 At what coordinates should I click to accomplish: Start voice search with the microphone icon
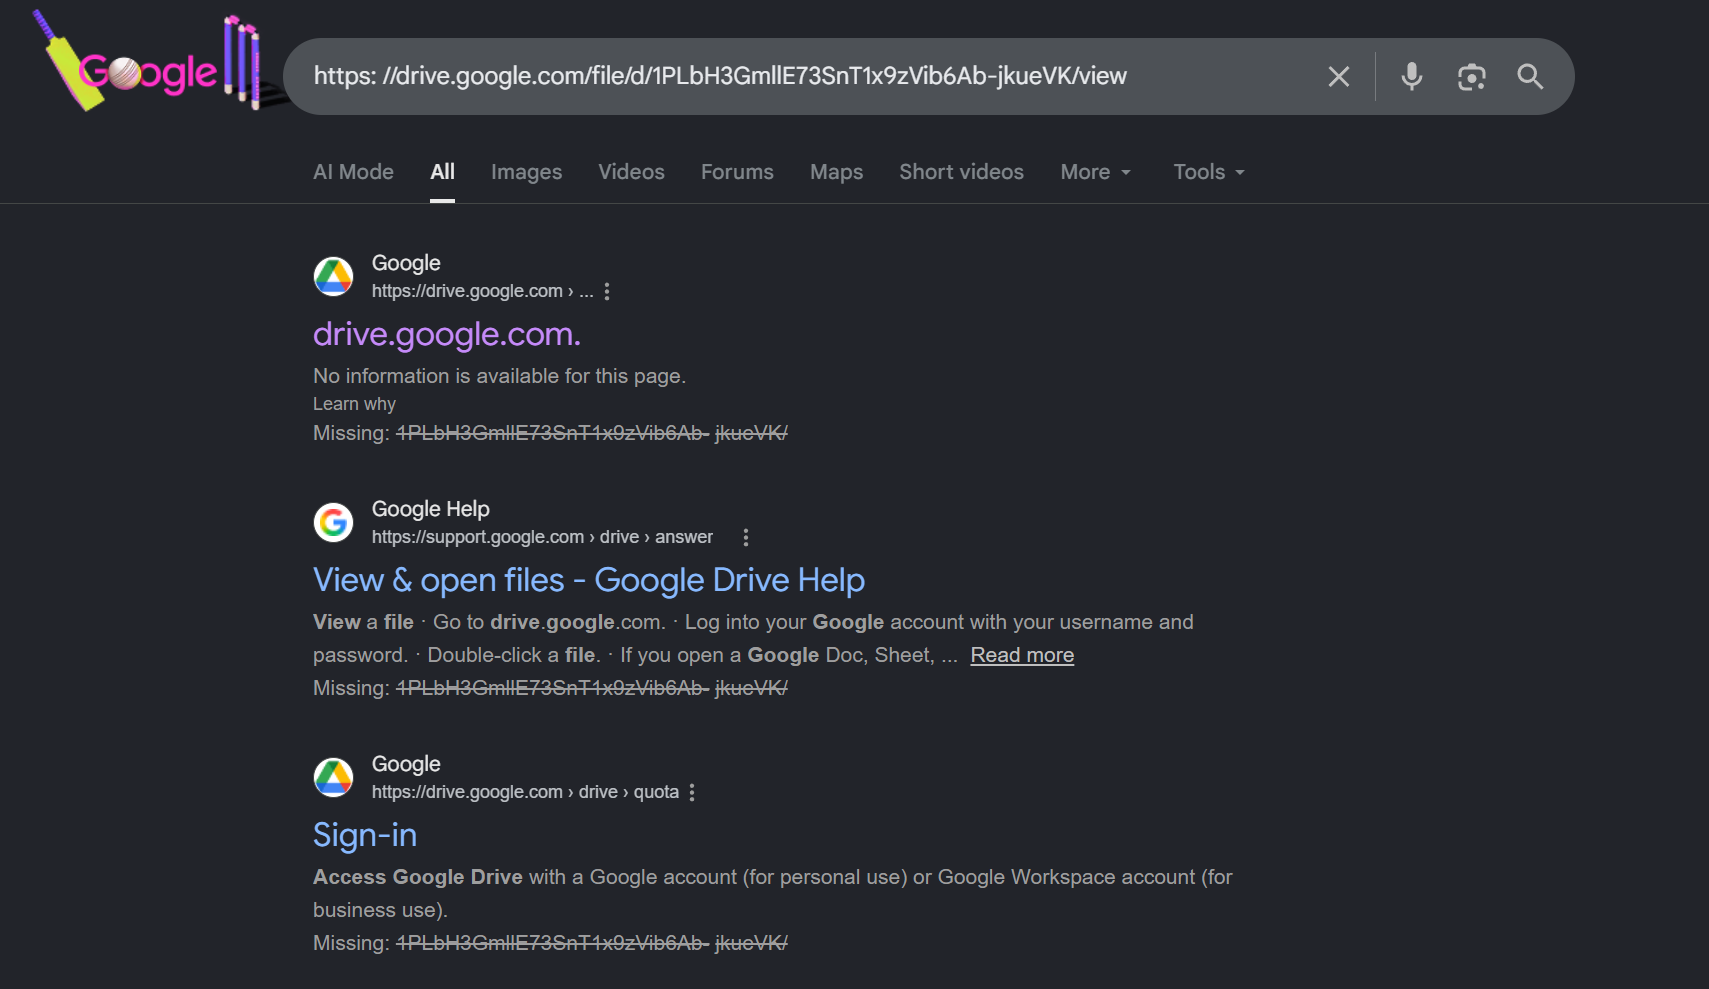coord(1412,77)
